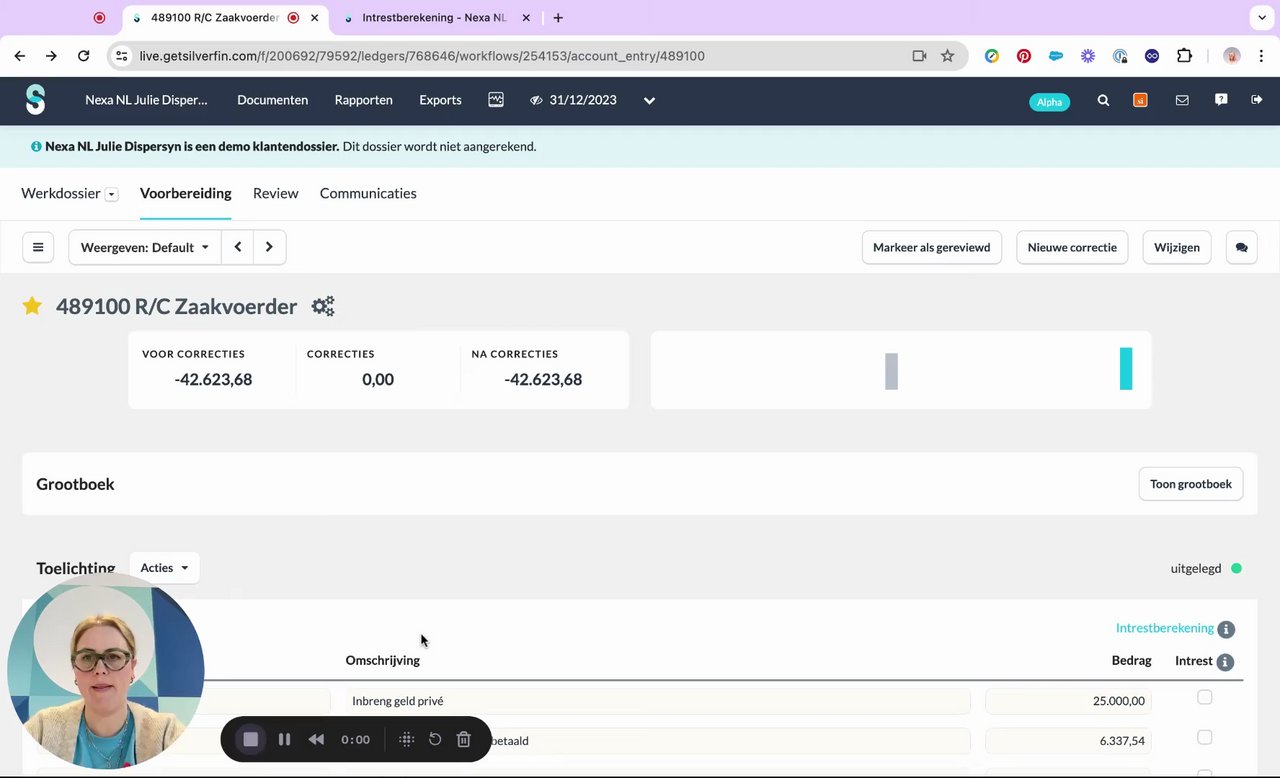Viewport: 1280px width, 778px height.
Task: Click the Silverfin logo in the header
Action: click(36, 100)
